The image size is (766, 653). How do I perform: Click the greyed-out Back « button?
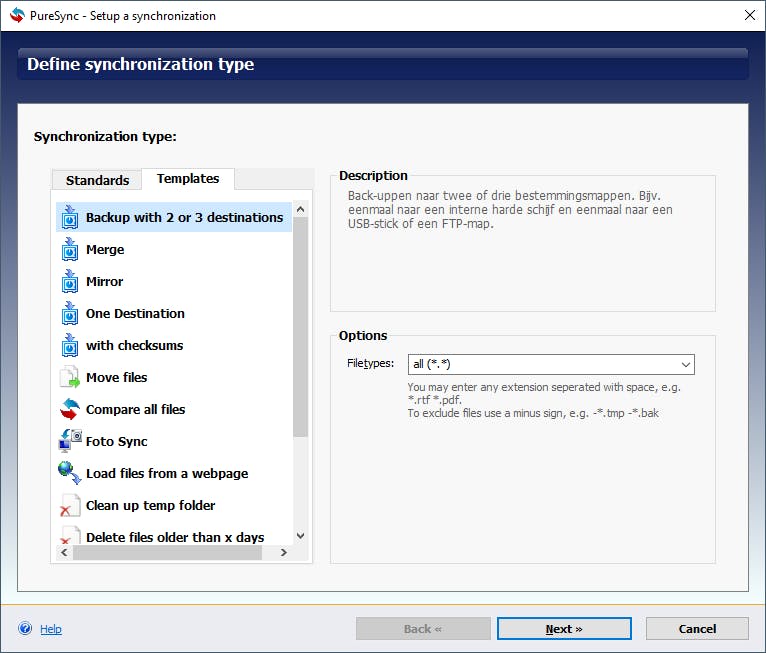423,629
